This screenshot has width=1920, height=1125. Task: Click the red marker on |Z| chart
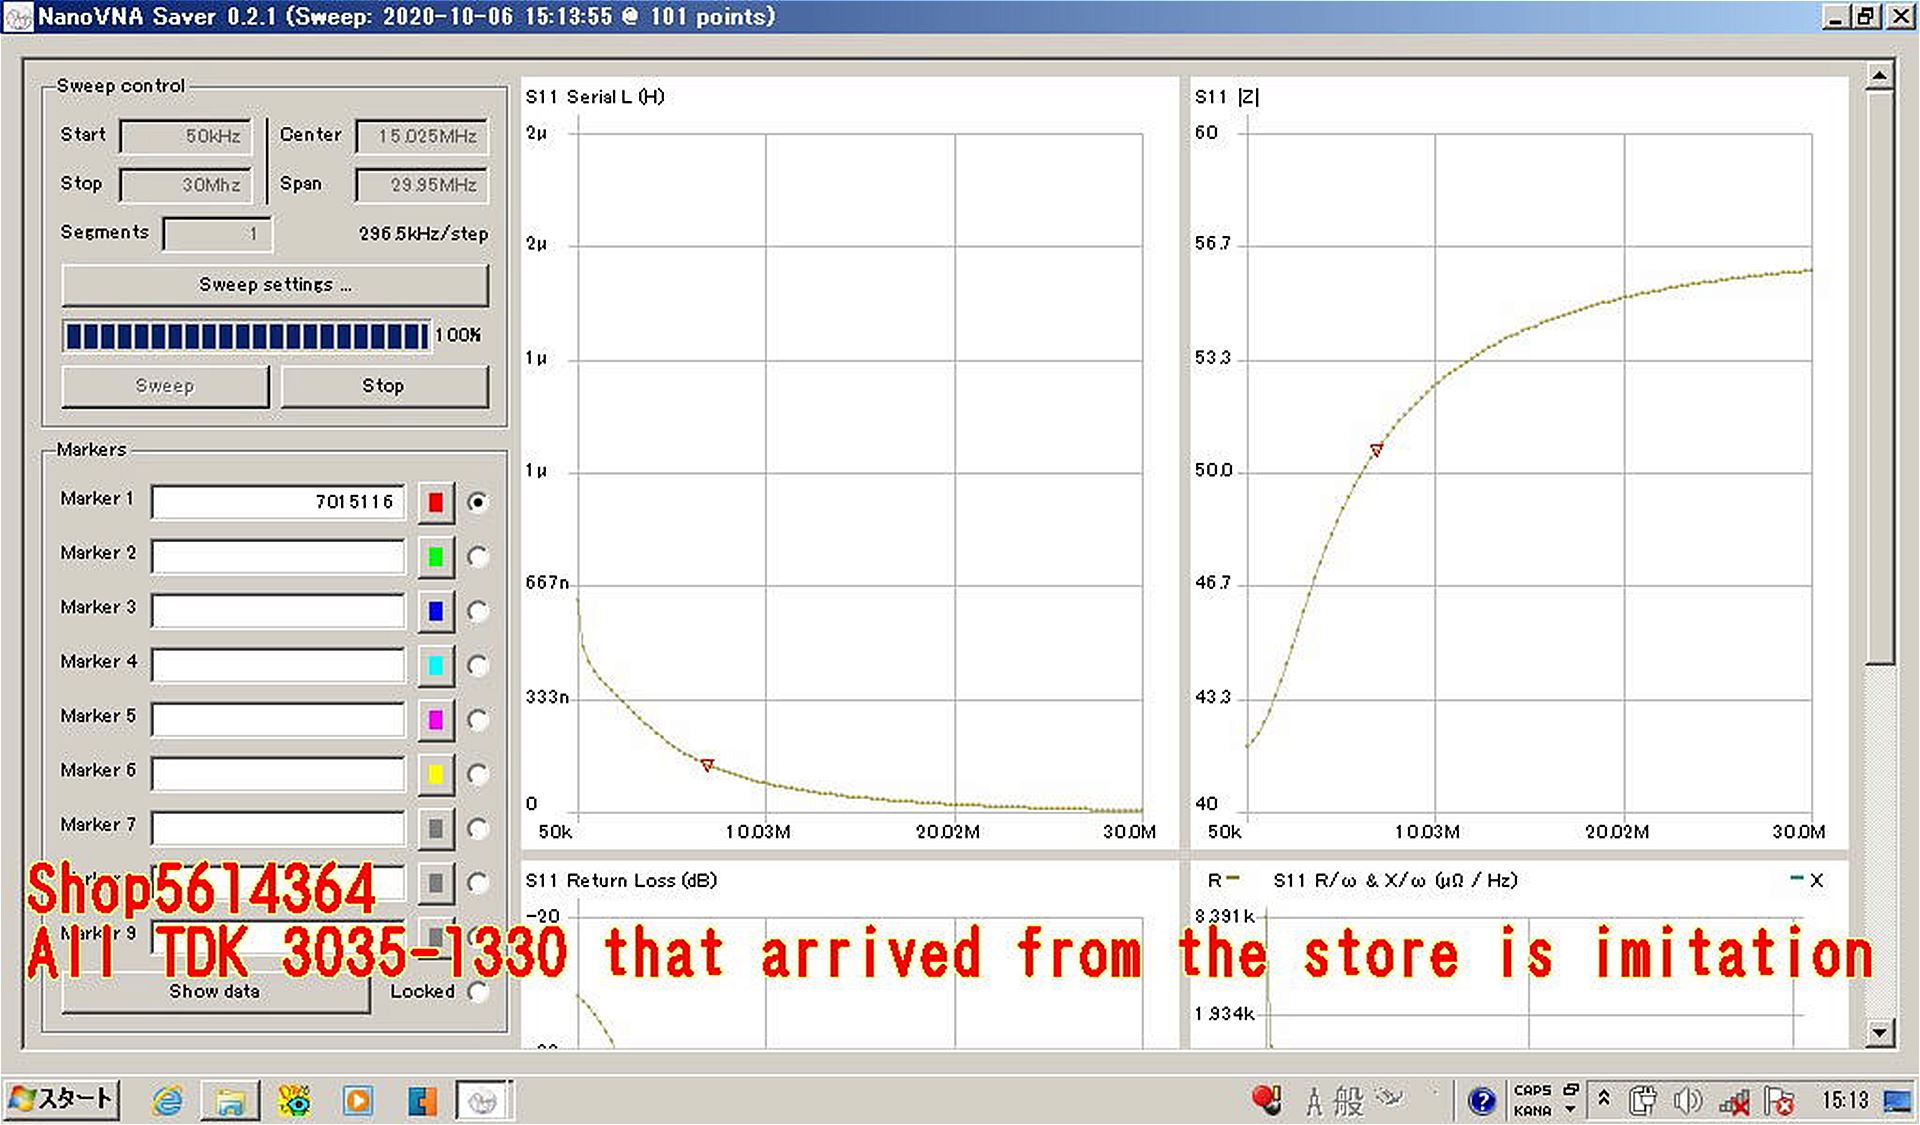(1377, 450)
